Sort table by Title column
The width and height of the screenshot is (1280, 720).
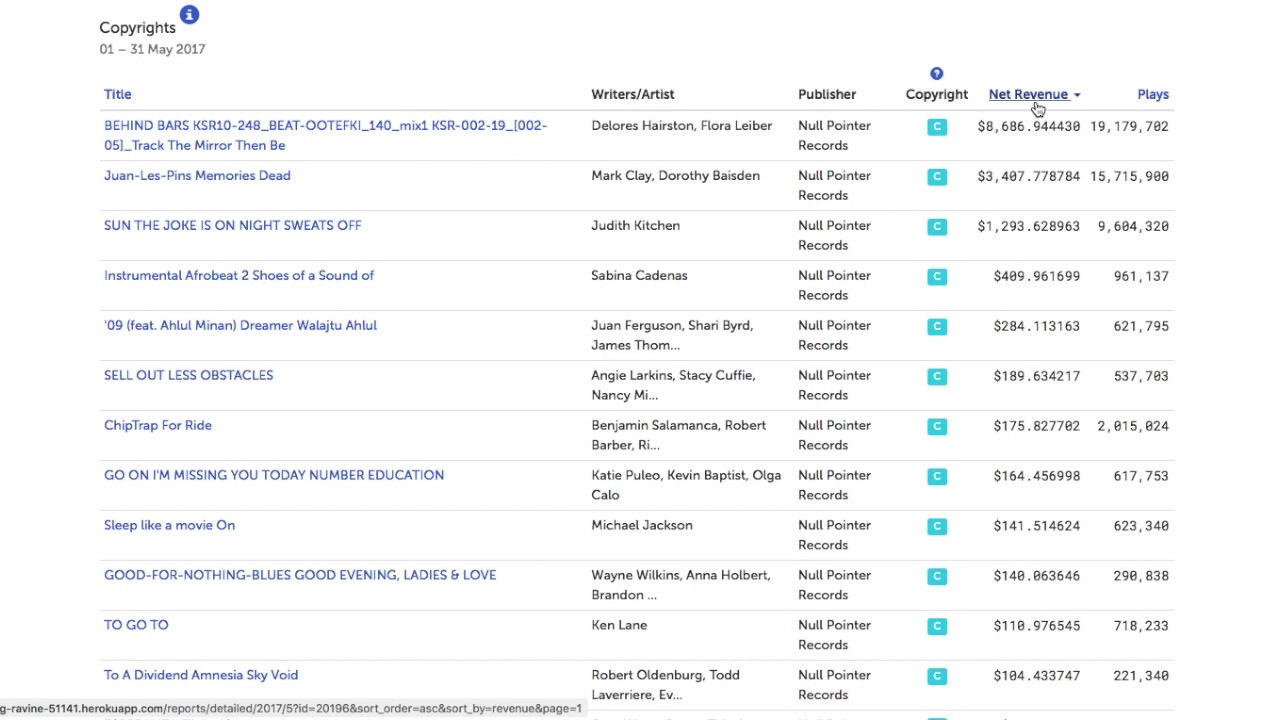(118, 94)
